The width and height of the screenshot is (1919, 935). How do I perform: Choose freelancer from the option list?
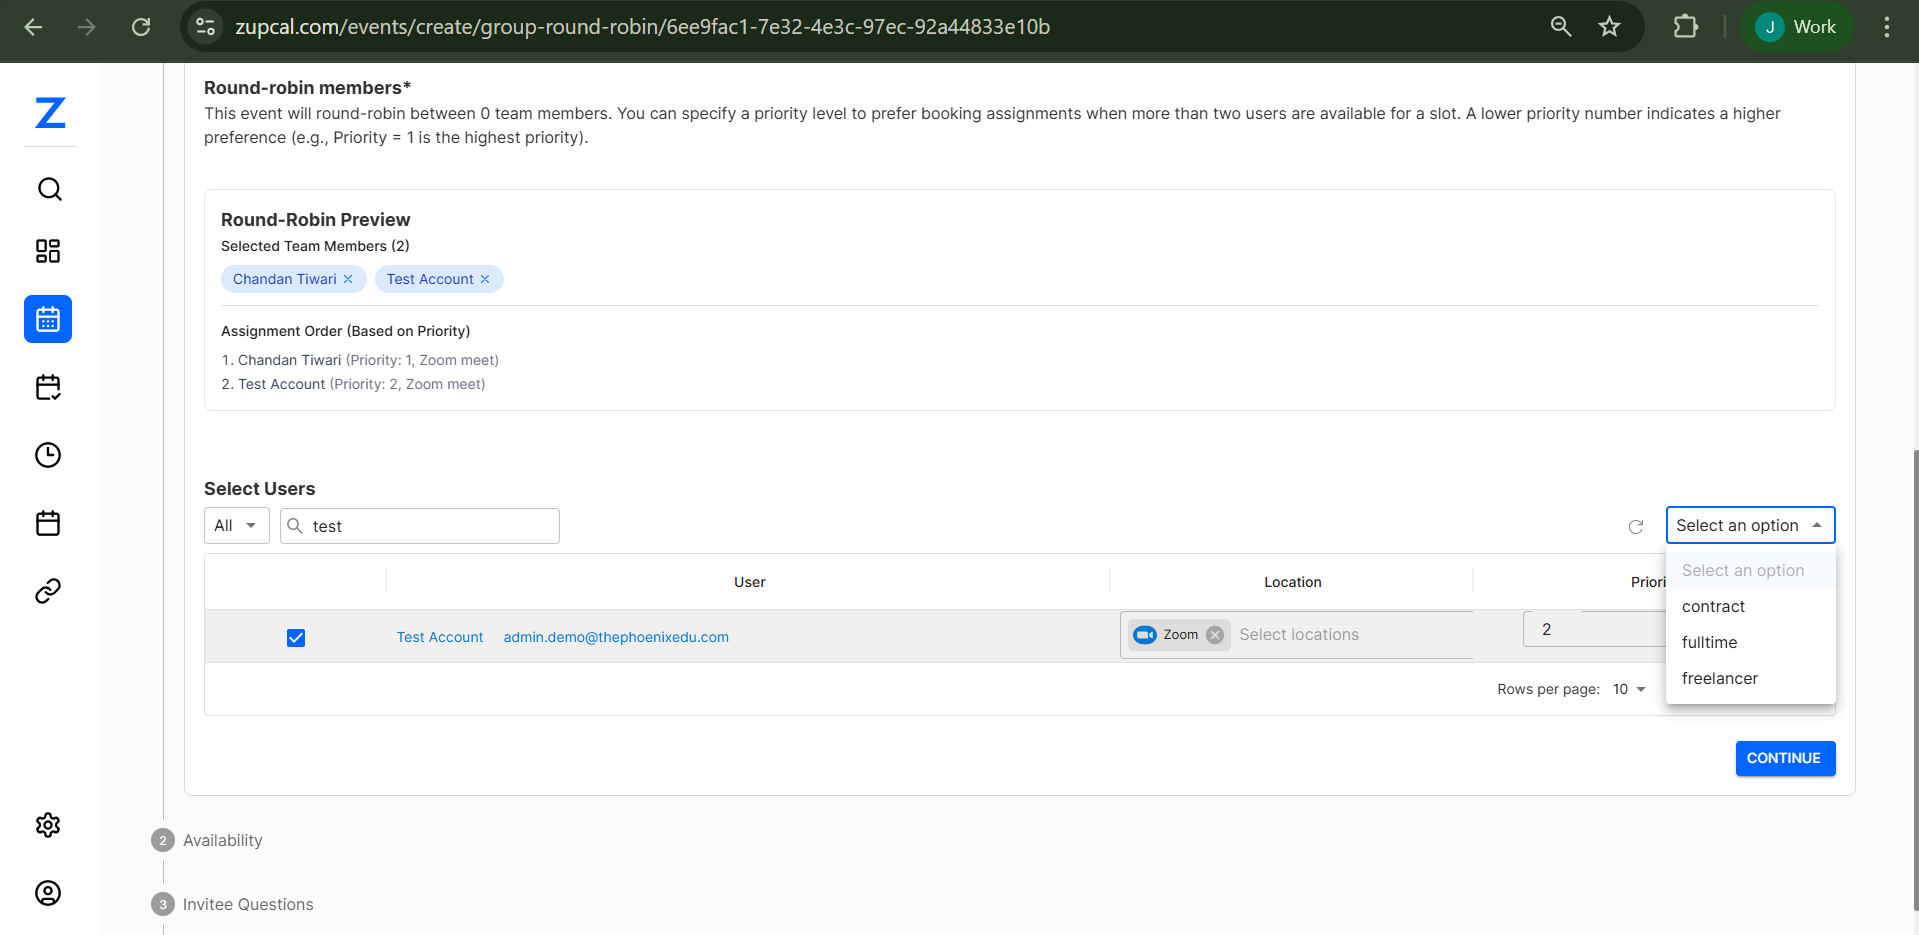click(1719, 679)
